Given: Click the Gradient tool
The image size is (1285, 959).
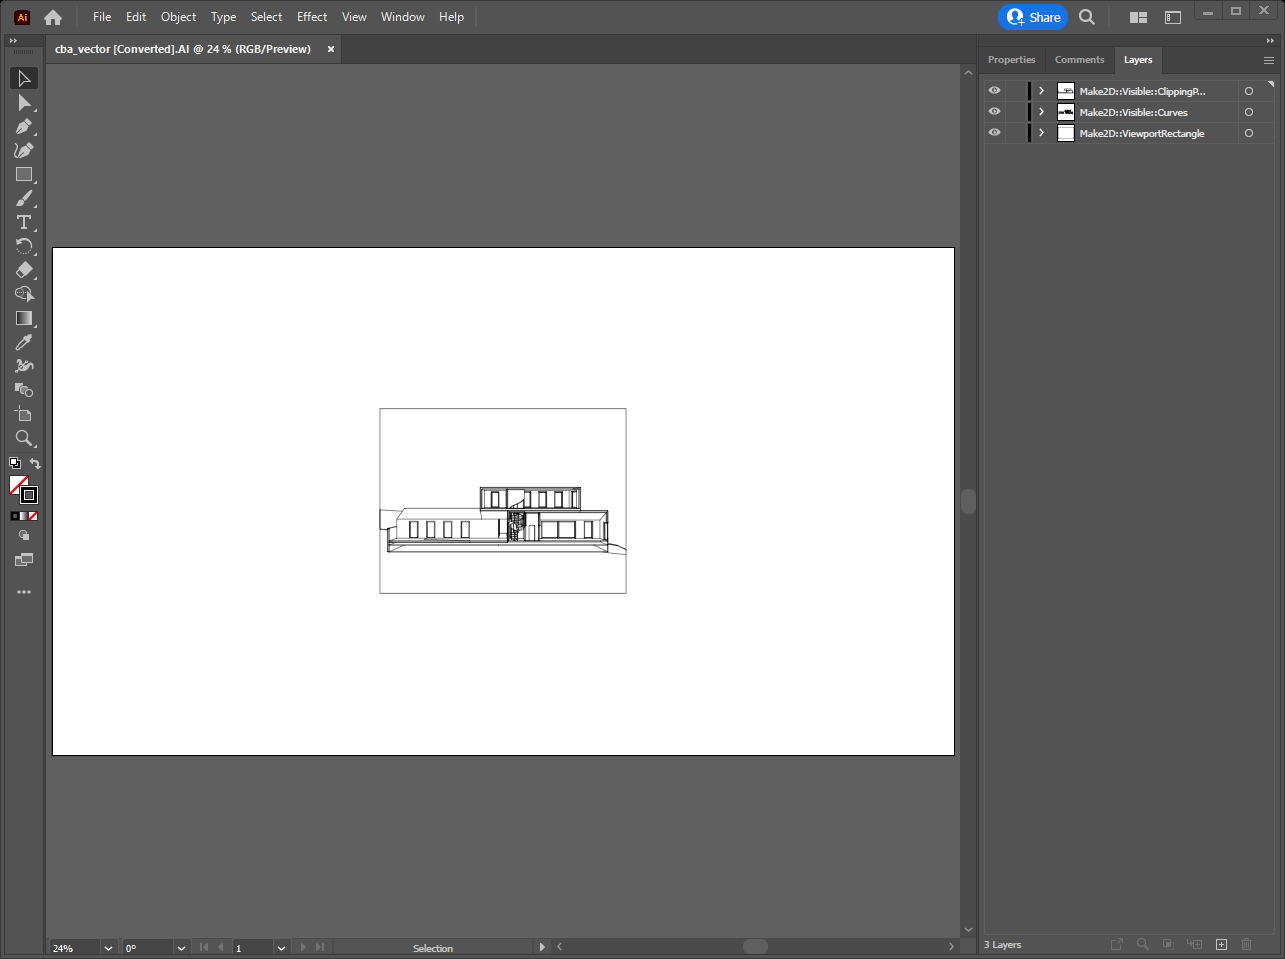Looking at the screenshot, I should tap(24, 318).
